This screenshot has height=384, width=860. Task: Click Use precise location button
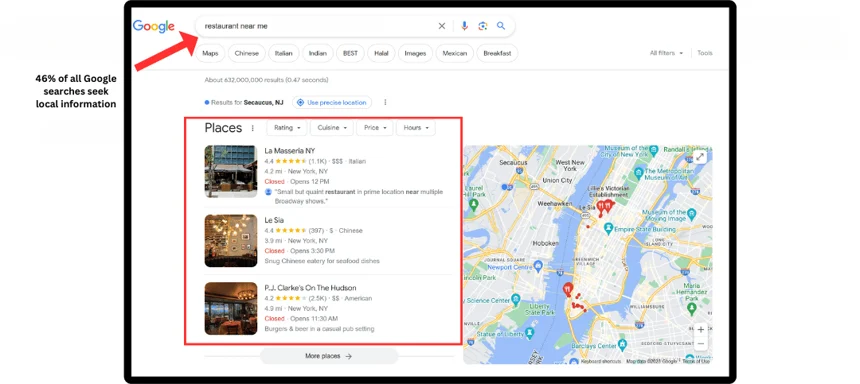pyautogui.click(x=332, y=103)
